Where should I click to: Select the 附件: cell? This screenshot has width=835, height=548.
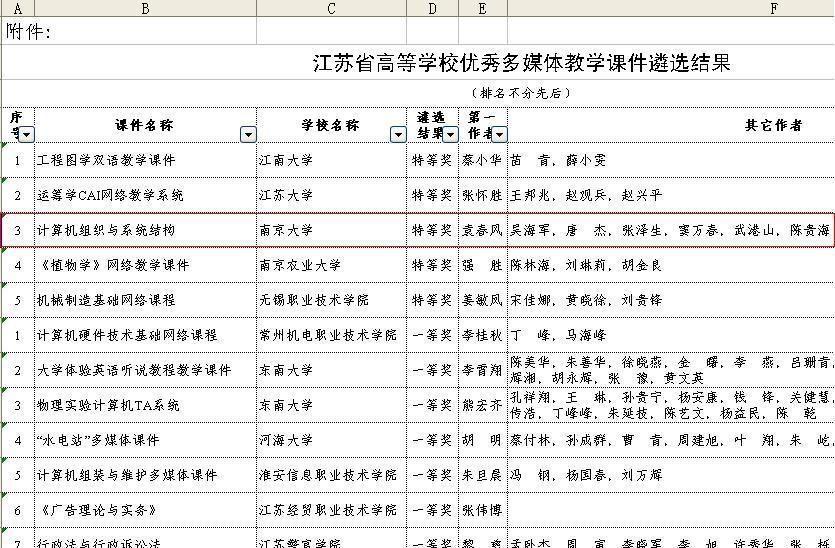point(30,31)
